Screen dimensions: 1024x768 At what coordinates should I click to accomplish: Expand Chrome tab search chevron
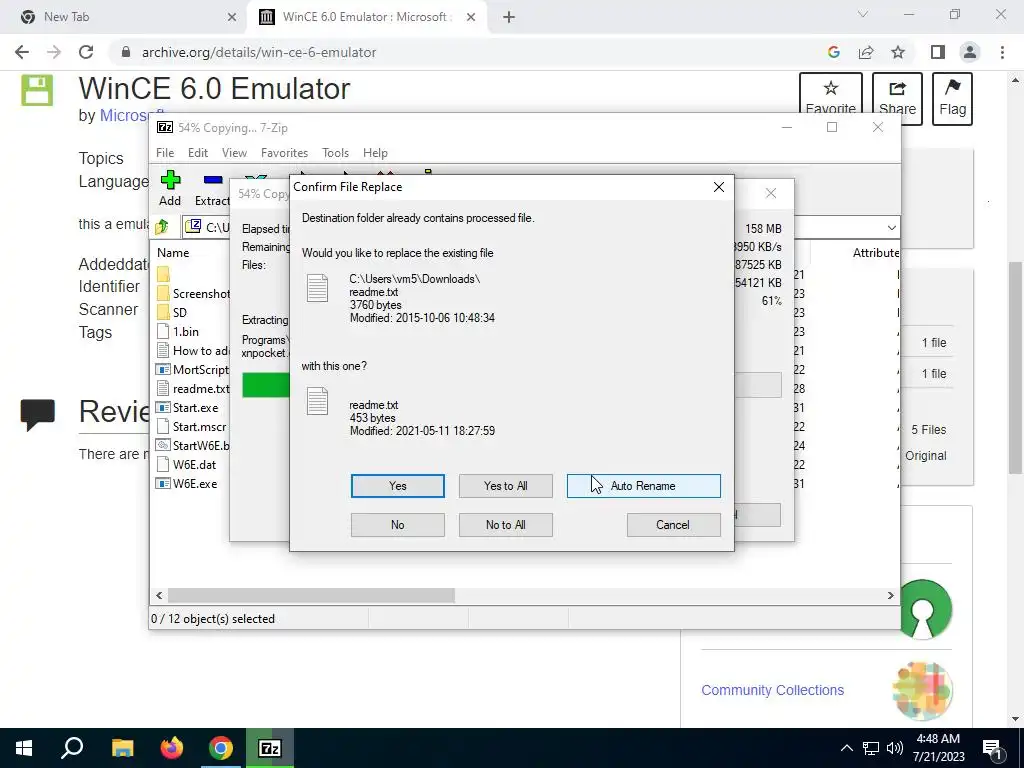863,14
